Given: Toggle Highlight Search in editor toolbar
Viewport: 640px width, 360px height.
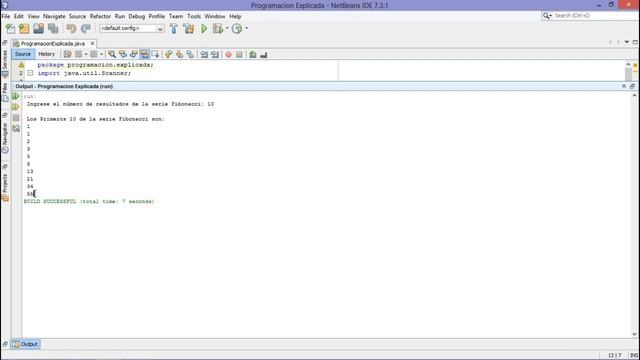Looking at the screenshot, I should tap(144, 54).
